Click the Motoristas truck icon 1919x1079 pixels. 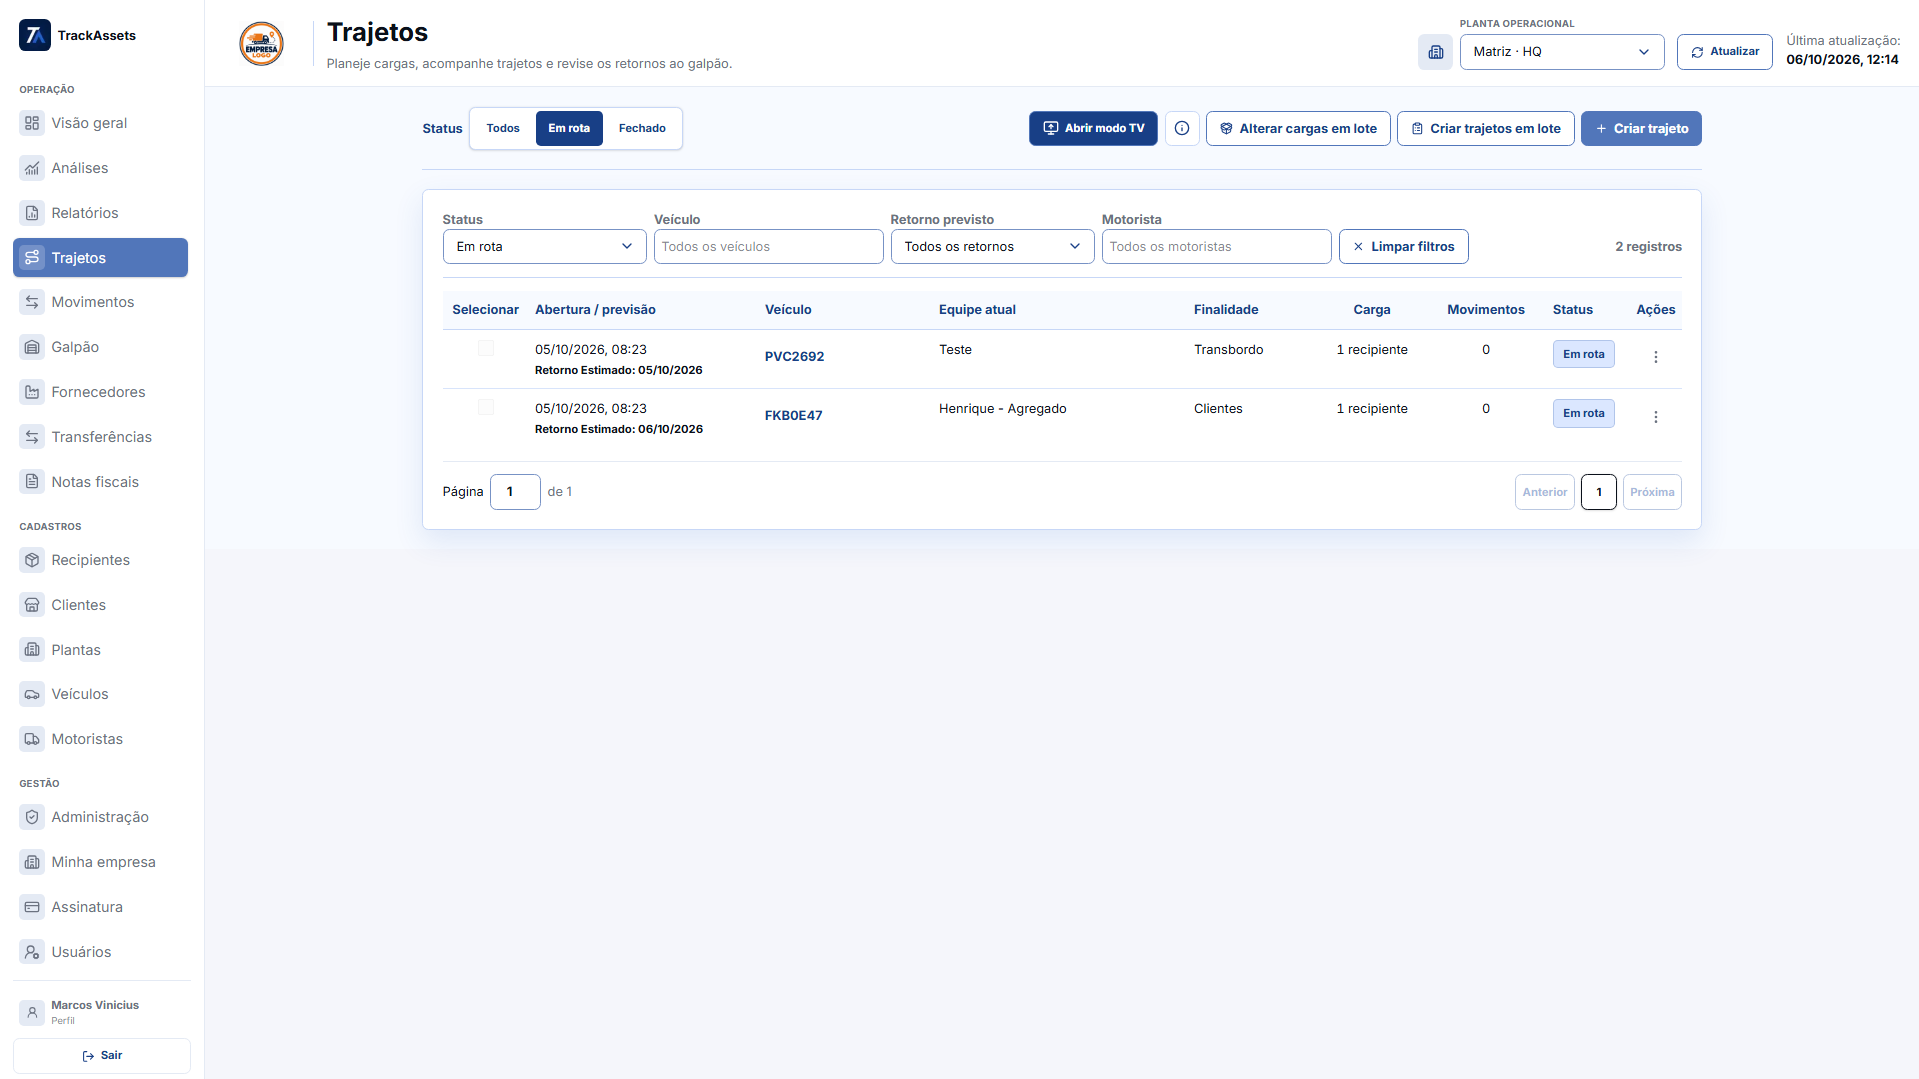[x=32, y=739]
